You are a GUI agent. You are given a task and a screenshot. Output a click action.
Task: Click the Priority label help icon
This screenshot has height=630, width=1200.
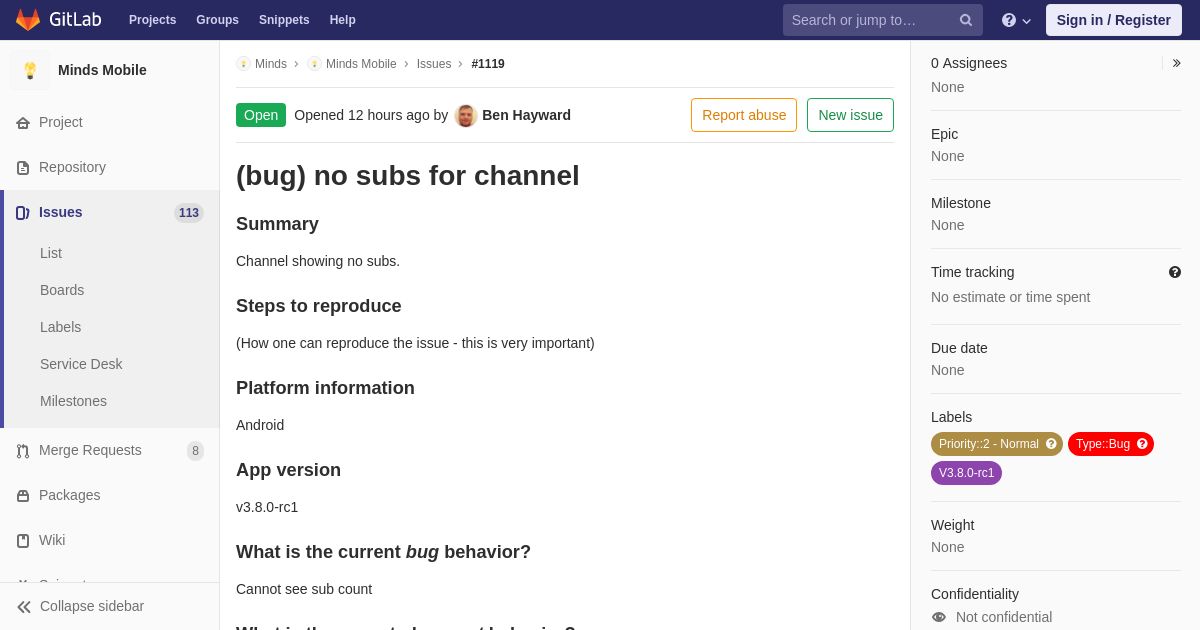[x=1051, y=444]
